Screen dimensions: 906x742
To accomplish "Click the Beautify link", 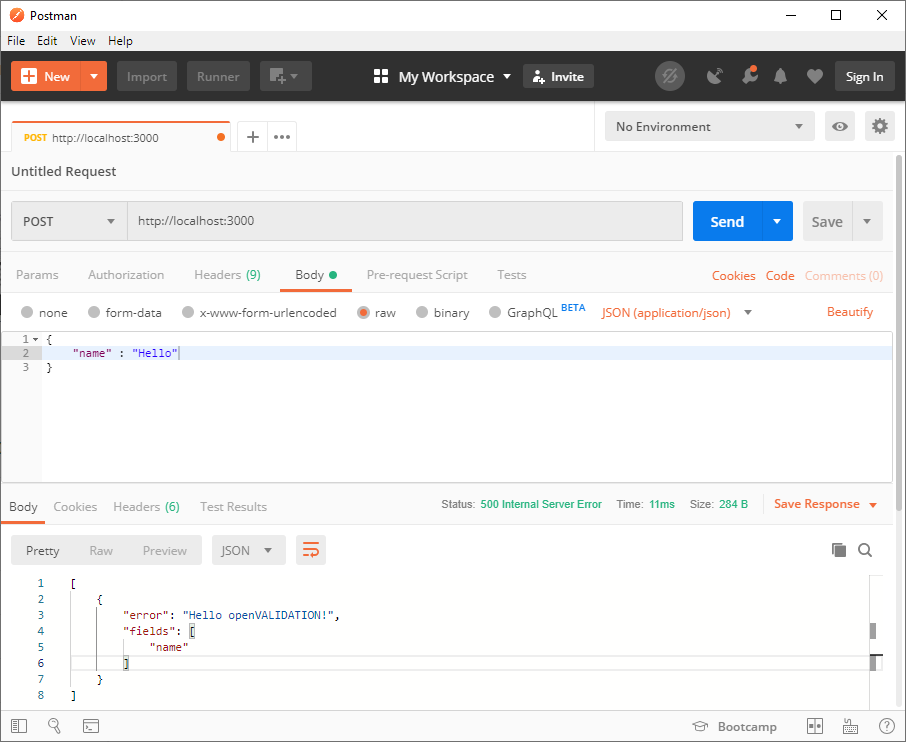I will pos(850,312).
